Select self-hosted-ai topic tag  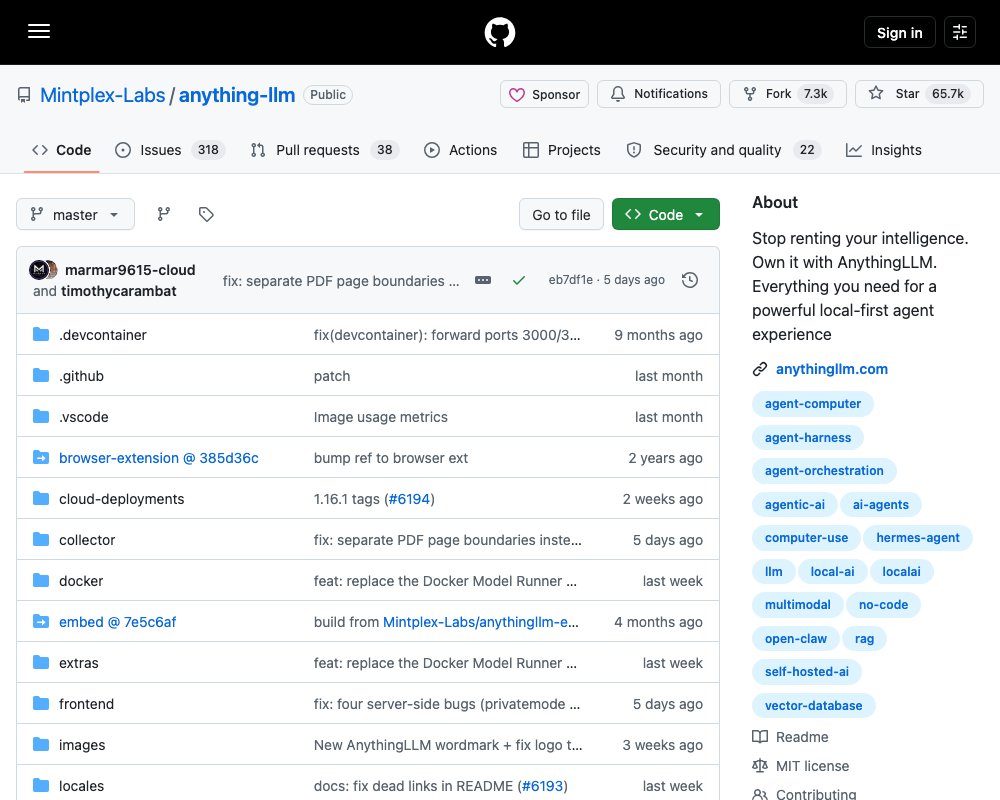click(807, 672)
